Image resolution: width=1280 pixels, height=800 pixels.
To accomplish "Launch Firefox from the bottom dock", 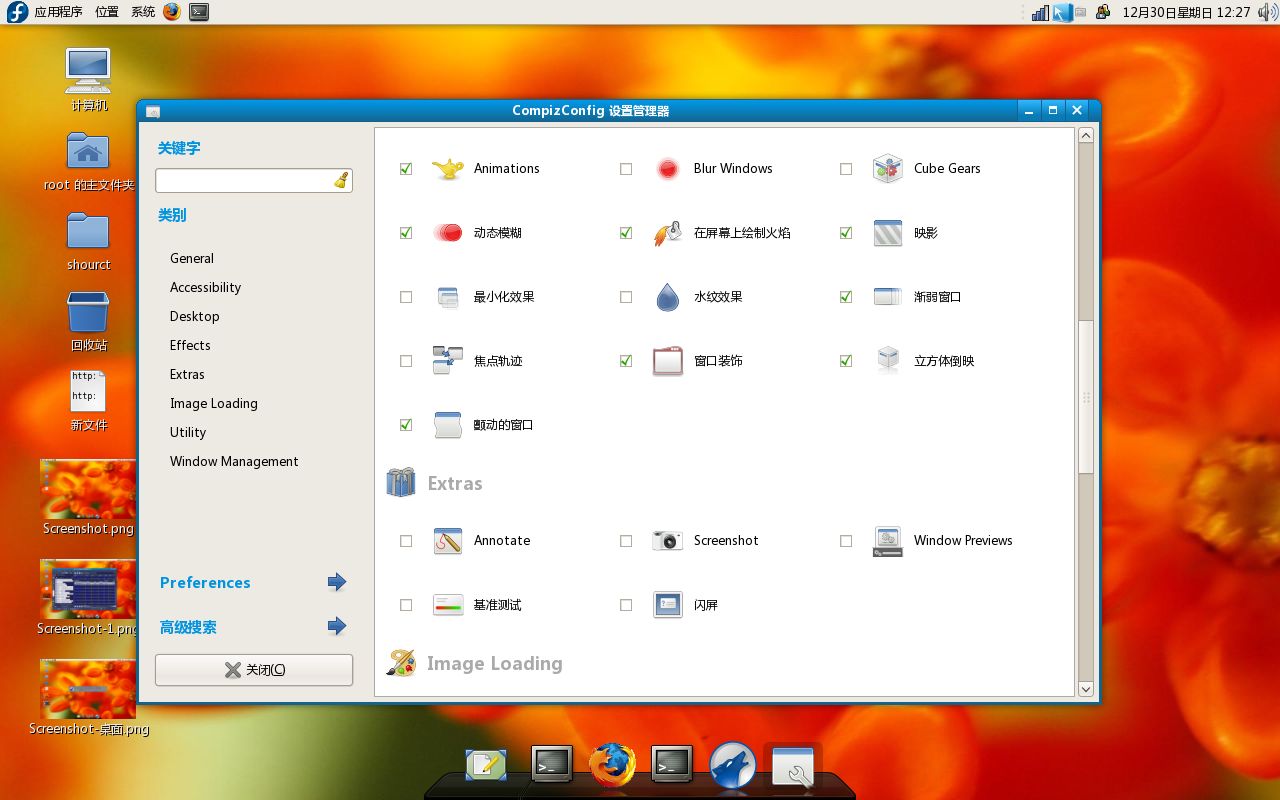I will (x=611, y=763).
